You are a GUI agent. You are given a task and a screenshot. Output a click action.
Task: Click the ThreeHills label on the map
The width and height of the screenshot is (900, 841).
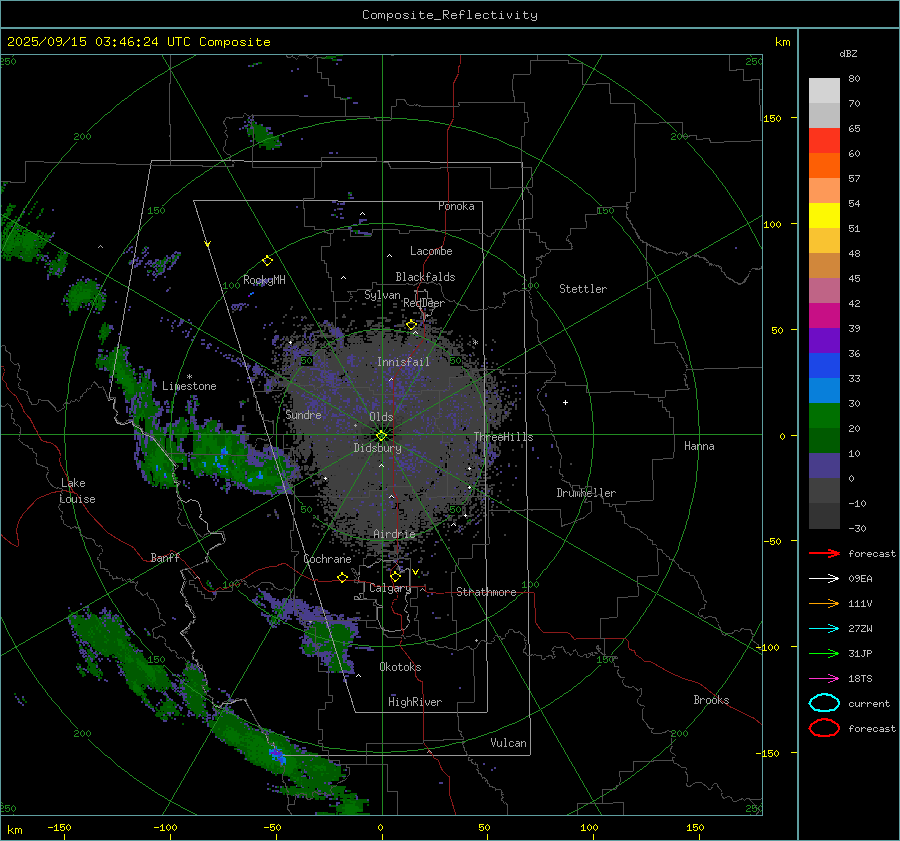pos(503,437)
